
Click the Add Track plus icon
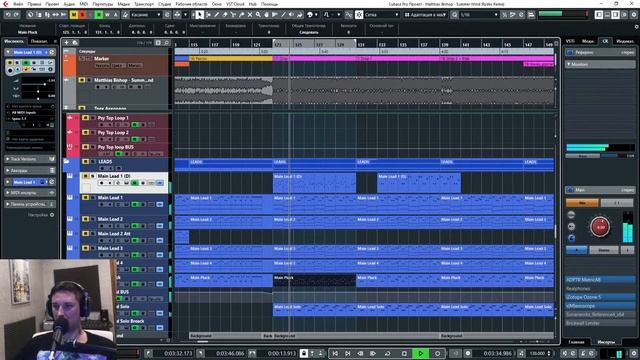pos(67,42)
